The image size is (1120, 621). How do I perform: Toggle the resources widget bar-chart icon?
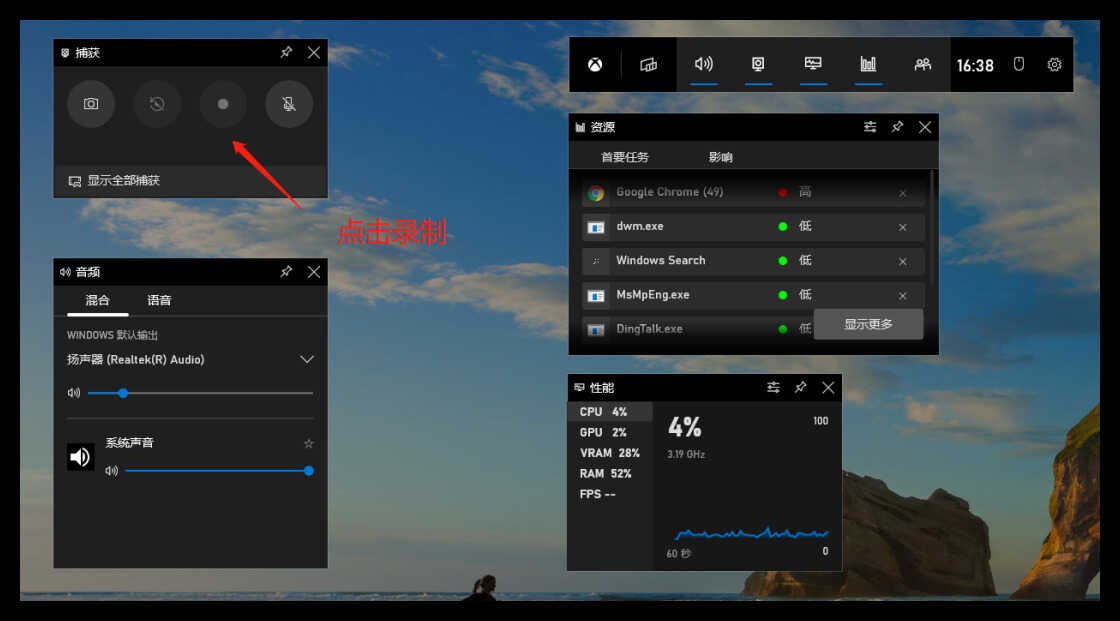(868, 64)
